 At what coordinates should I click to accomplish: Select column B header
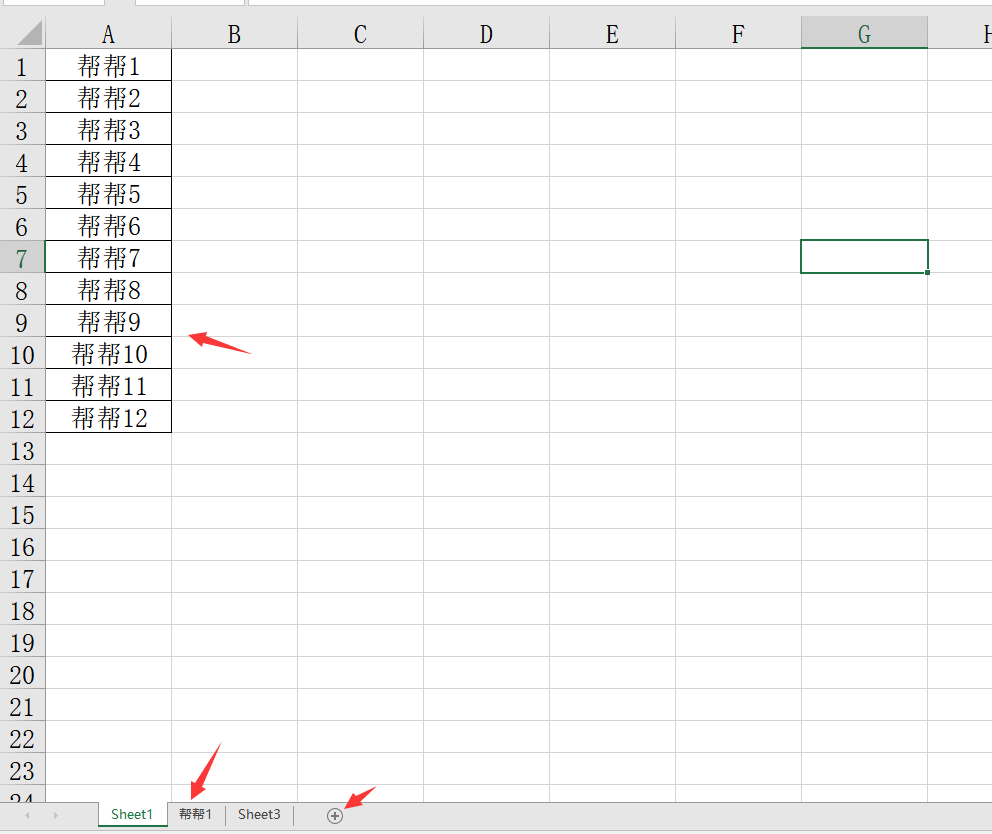[234, 34]
